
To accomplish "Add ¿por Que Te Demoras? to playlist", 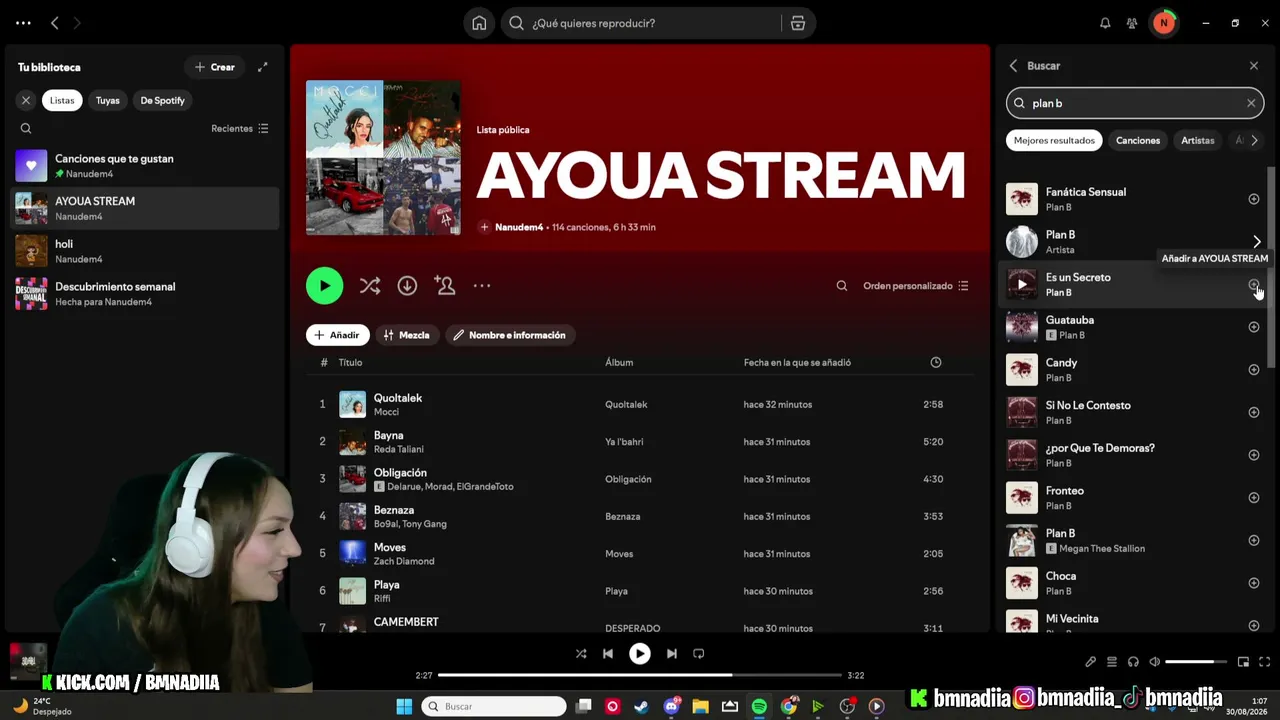I will (x=1254, y=455).
